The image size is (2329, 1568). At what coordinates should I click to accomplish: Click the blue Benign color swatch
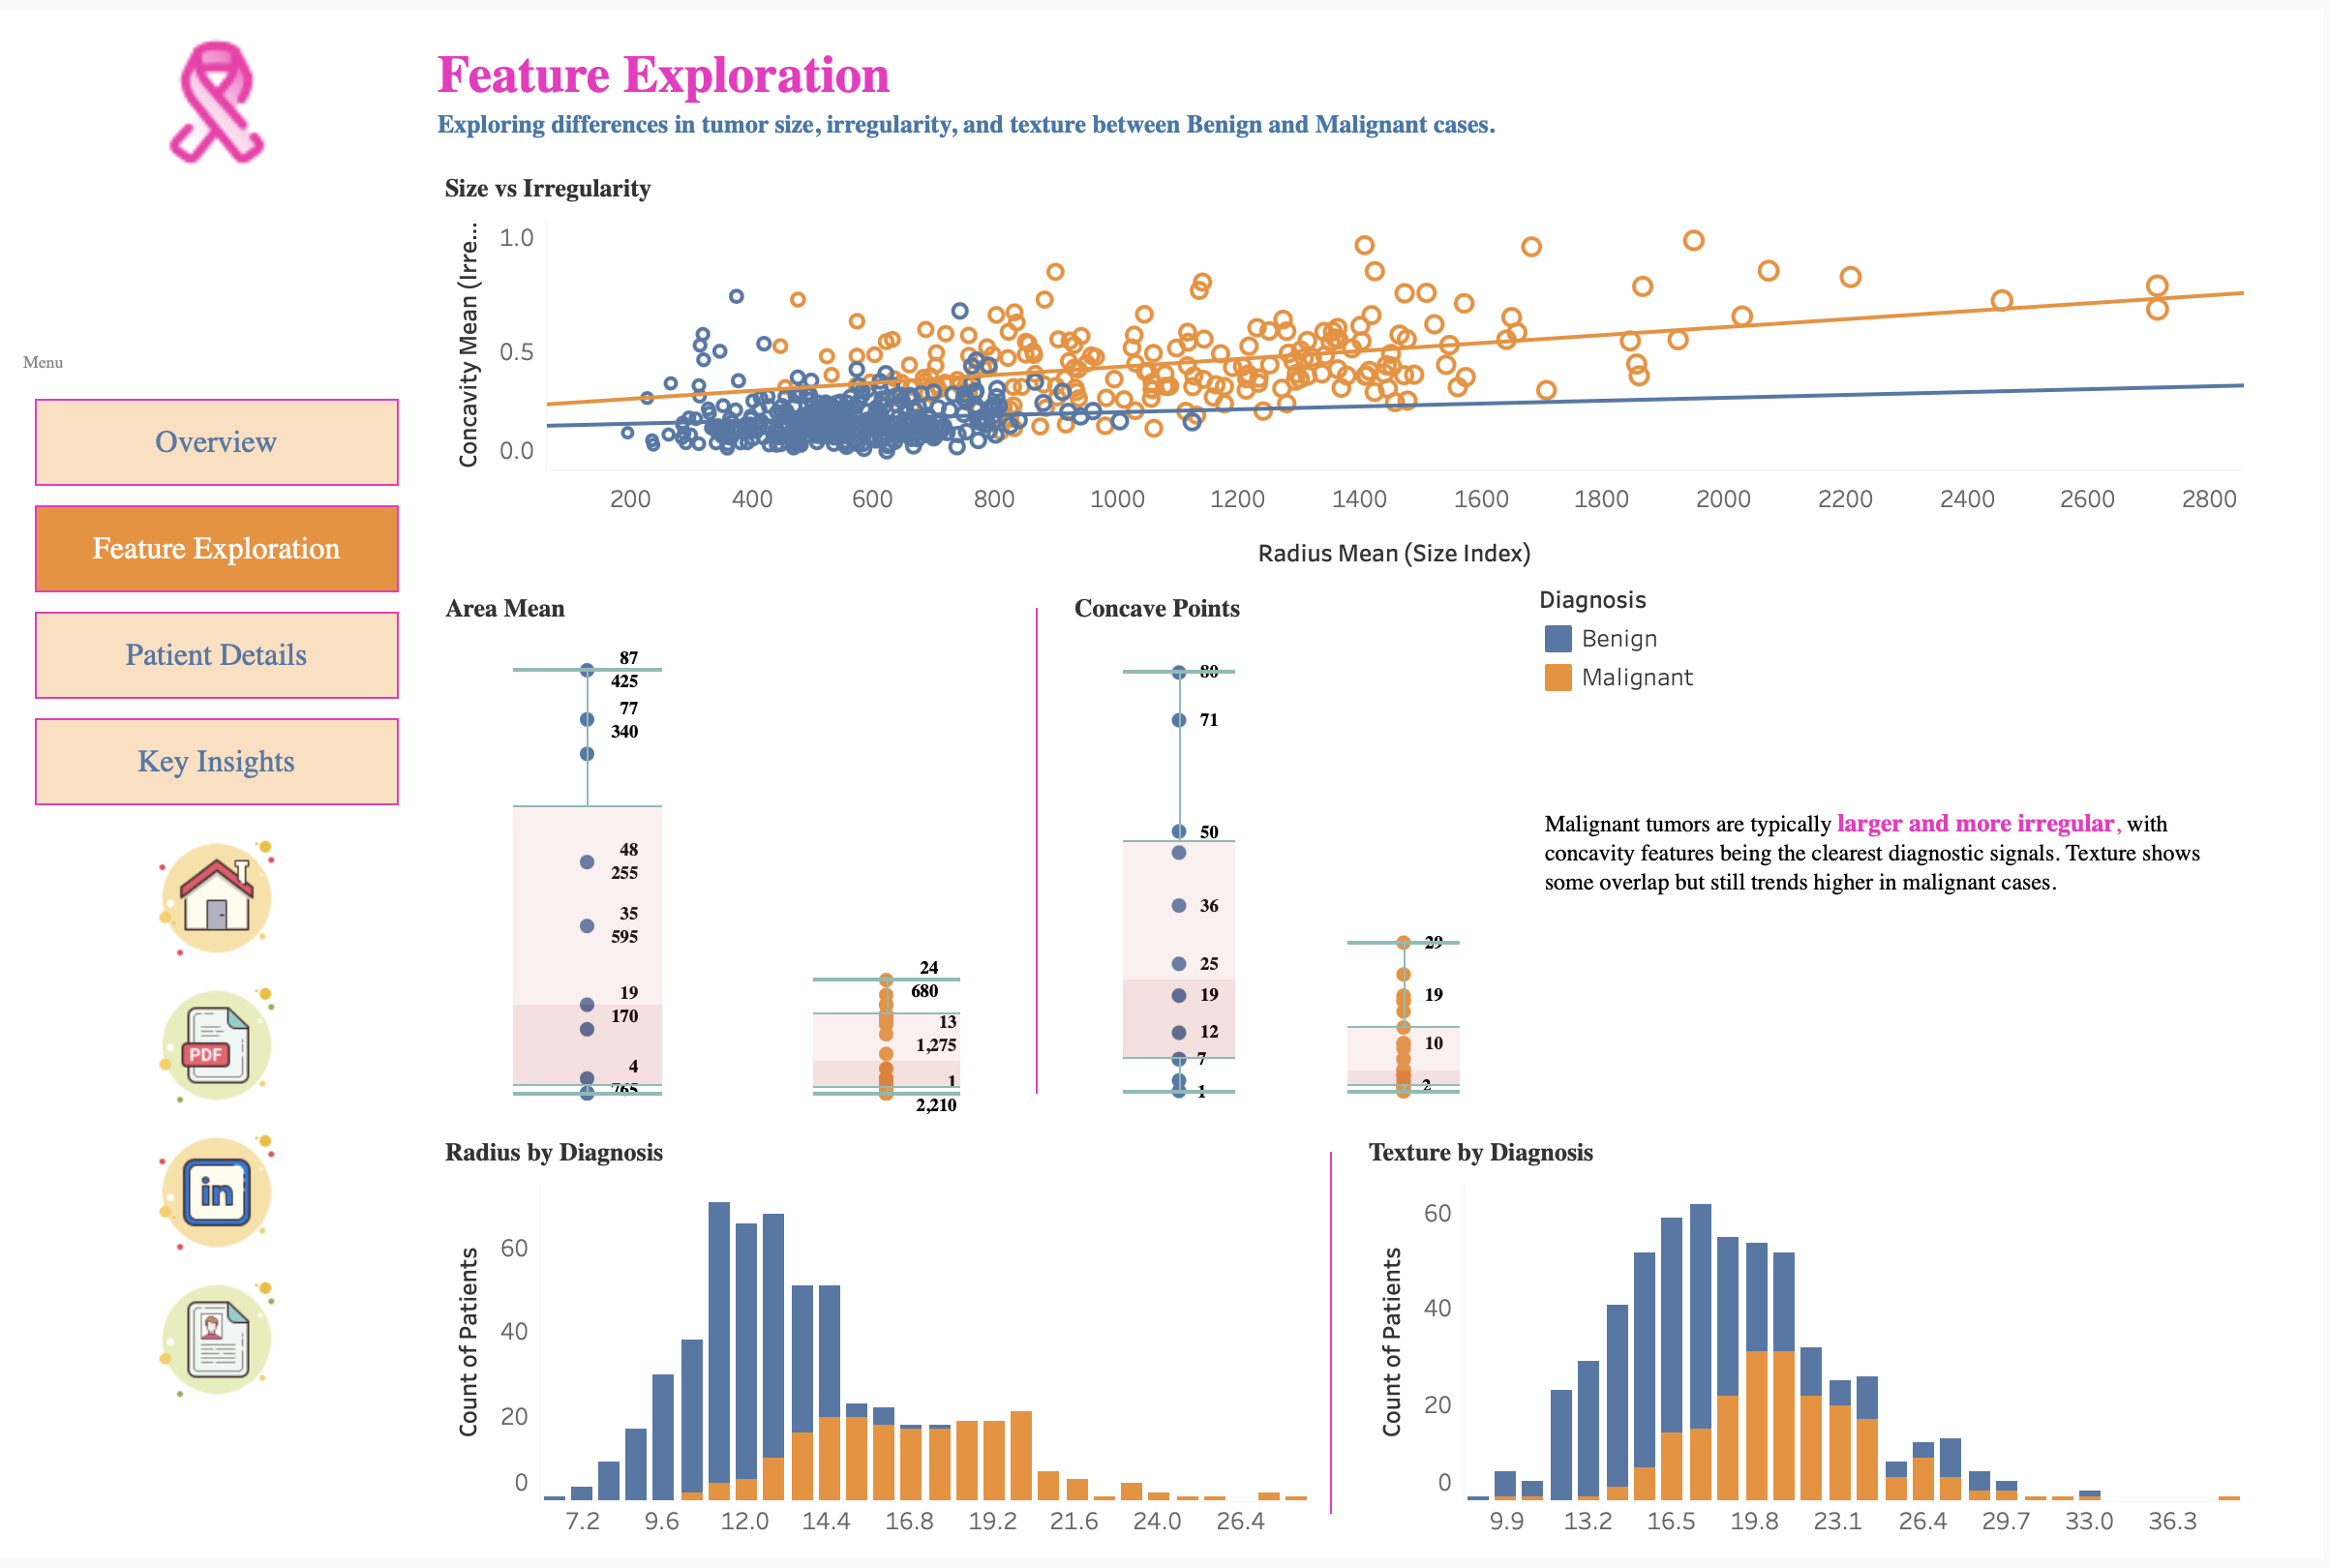point(1557,638)
